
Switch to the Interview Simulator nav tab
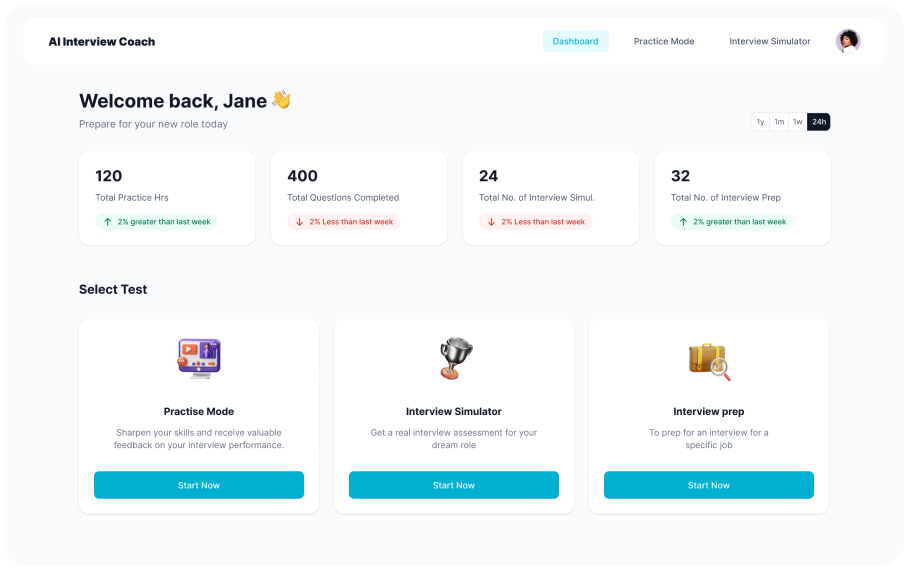point(770,41)
